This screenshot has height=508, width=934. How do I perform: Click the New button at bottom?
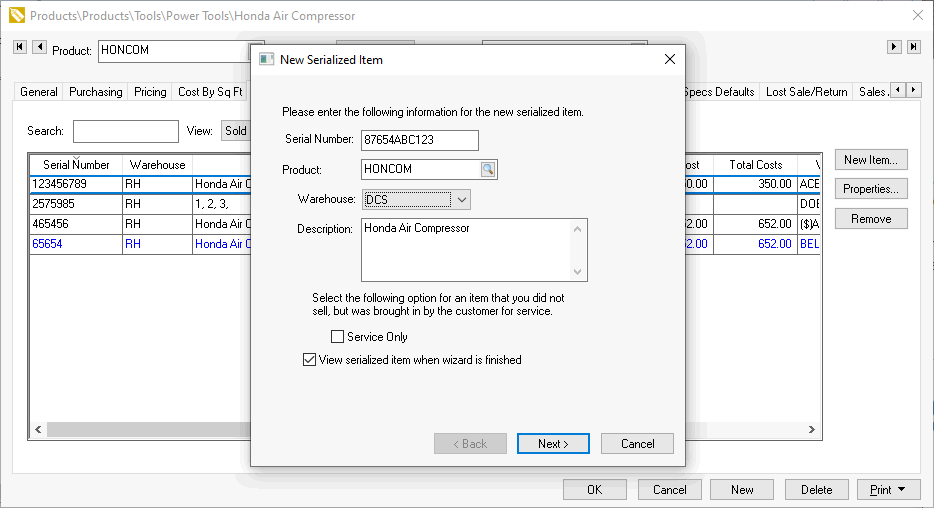[742, 490]
